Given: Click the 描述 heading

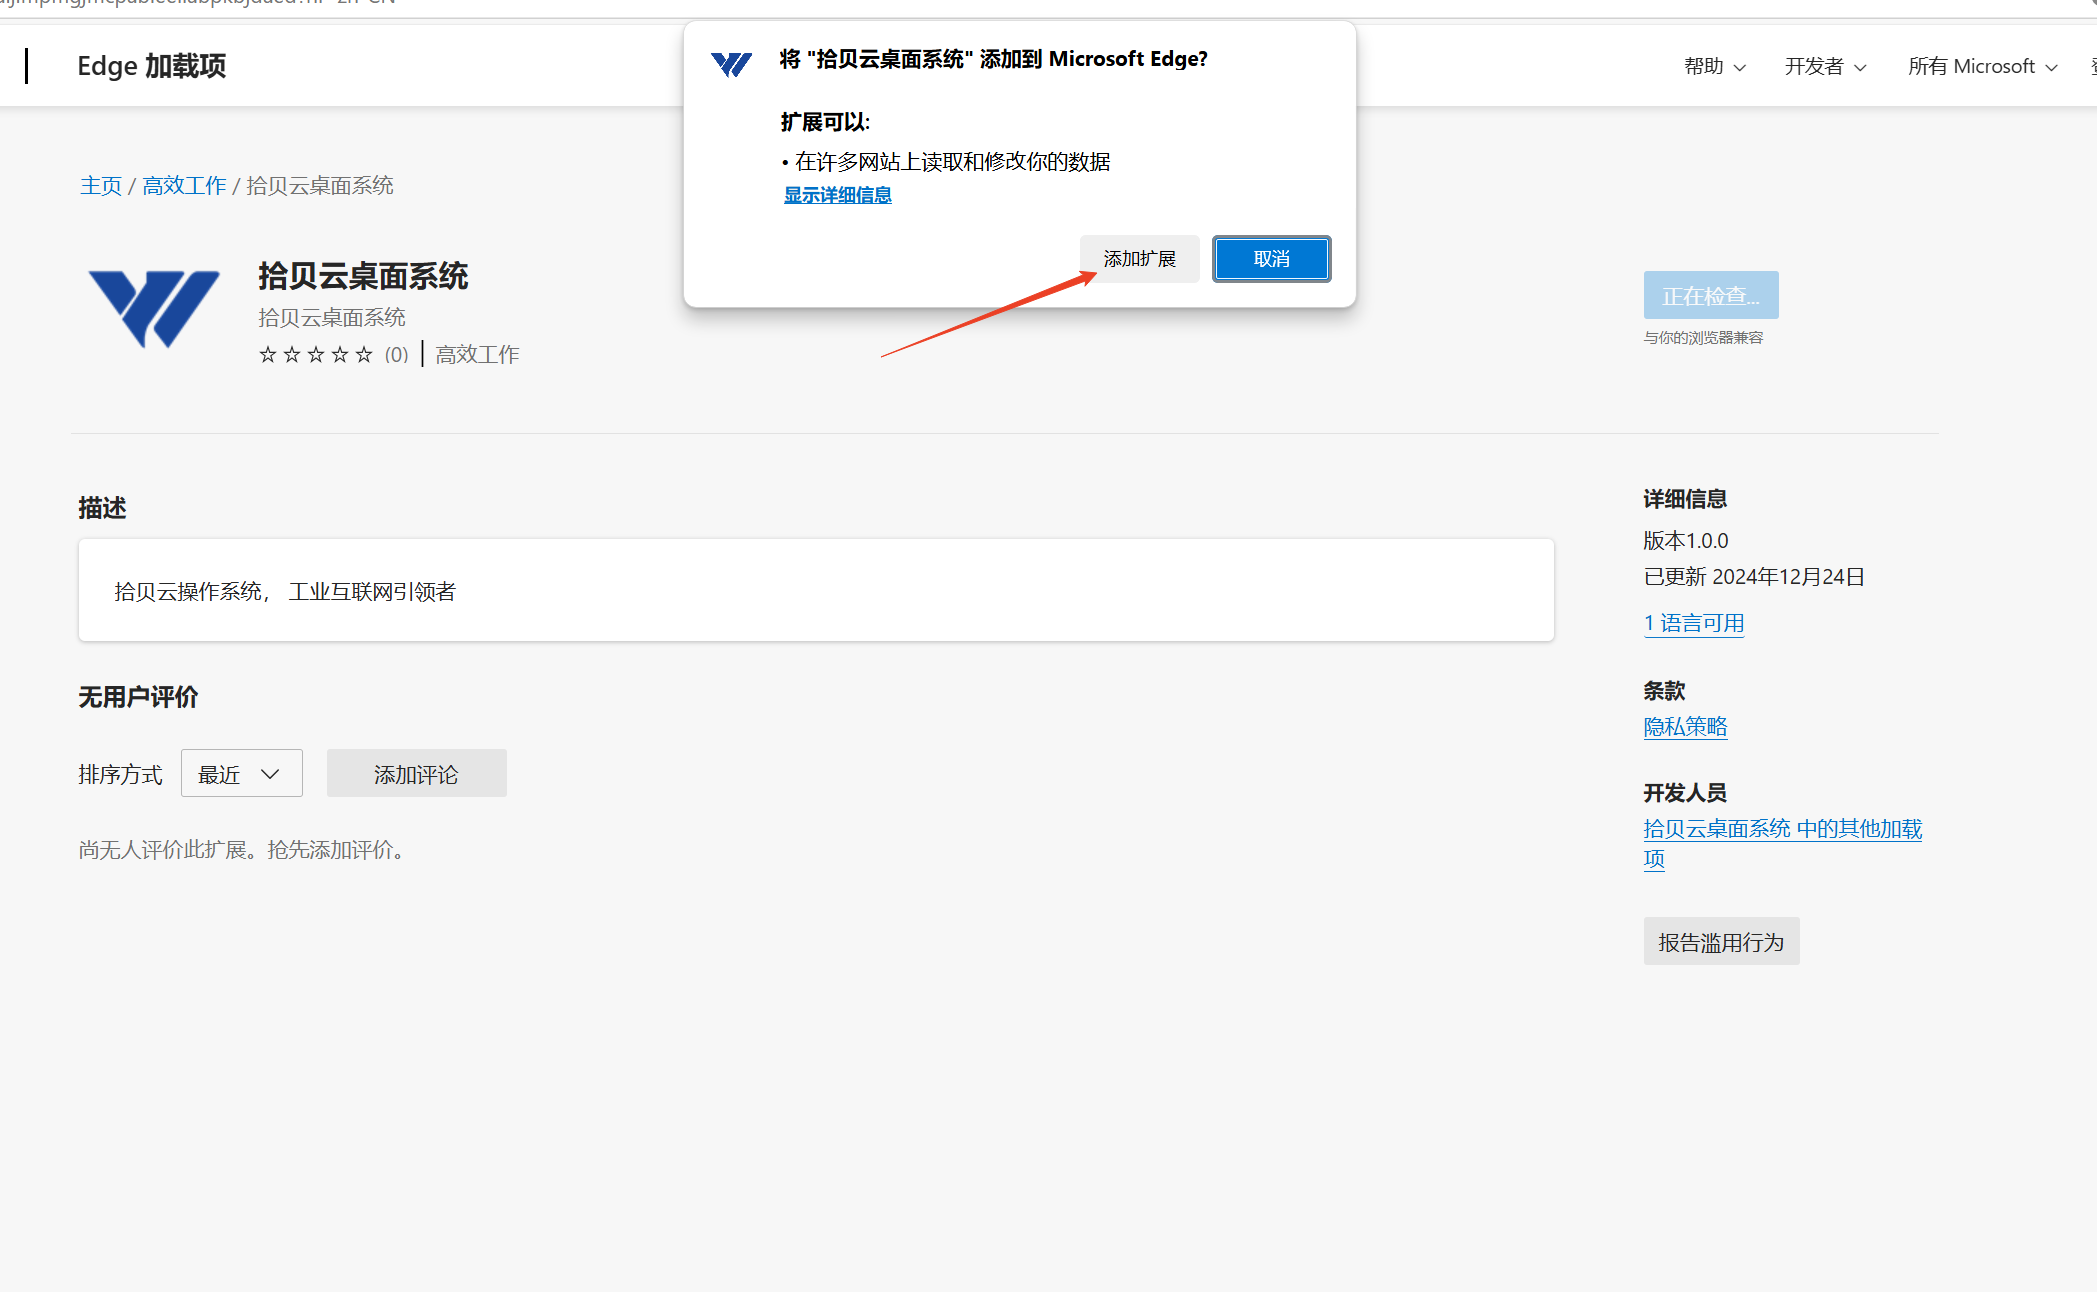Looking at the screenshot, I should [x=102, y=508].
